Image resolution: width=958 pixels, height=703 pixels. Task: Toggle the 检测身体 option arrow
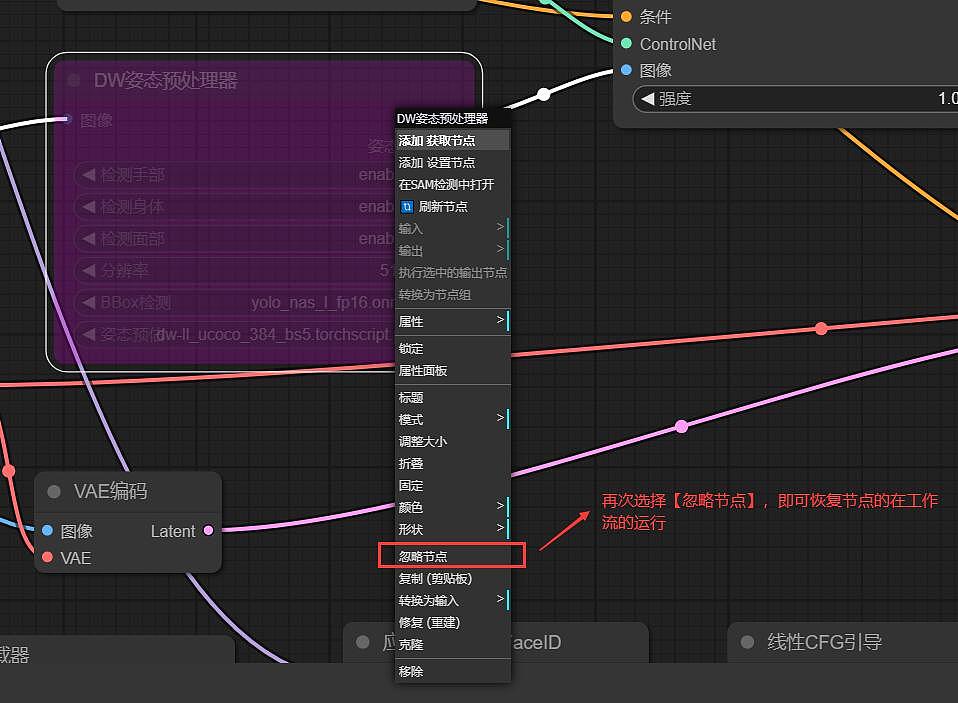click(x=89, y=206)
